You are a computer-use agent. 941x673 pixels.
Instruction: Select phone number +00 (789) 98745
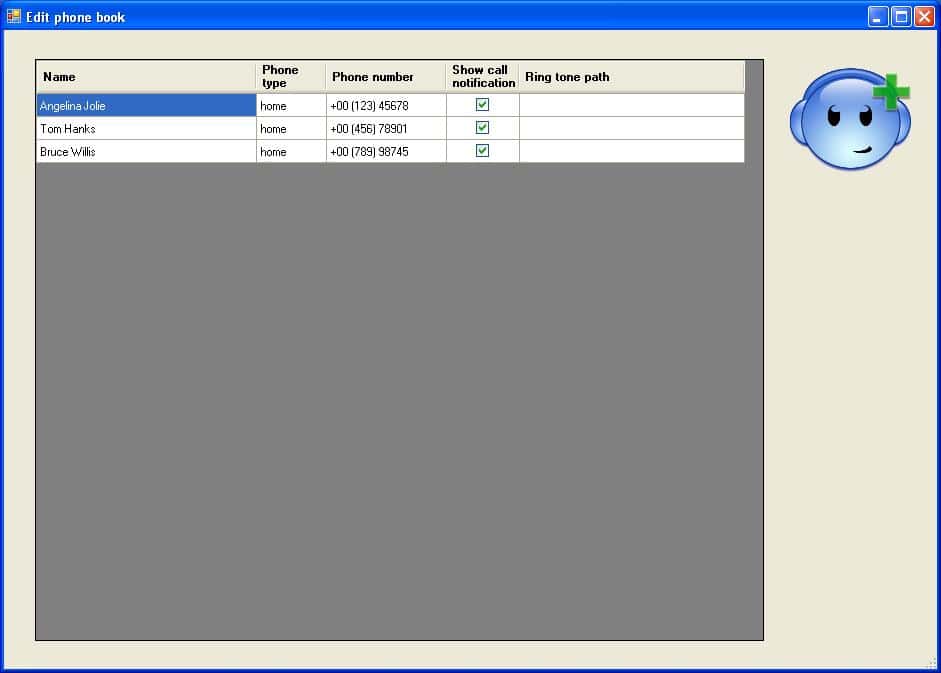[x=385, y=152]
